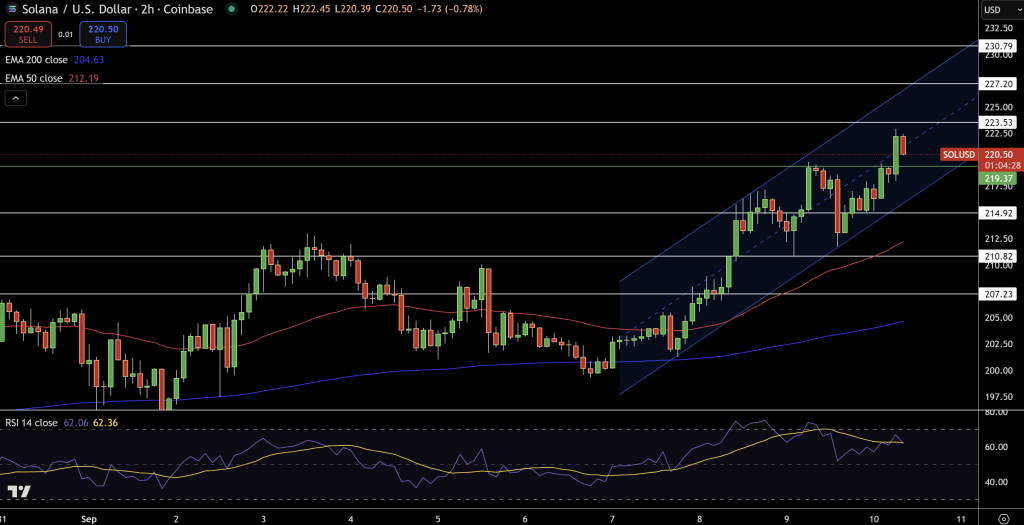Click the RSI value 62.06
Viewport: 1024px width, 525px height.
[x=74, y=422]
